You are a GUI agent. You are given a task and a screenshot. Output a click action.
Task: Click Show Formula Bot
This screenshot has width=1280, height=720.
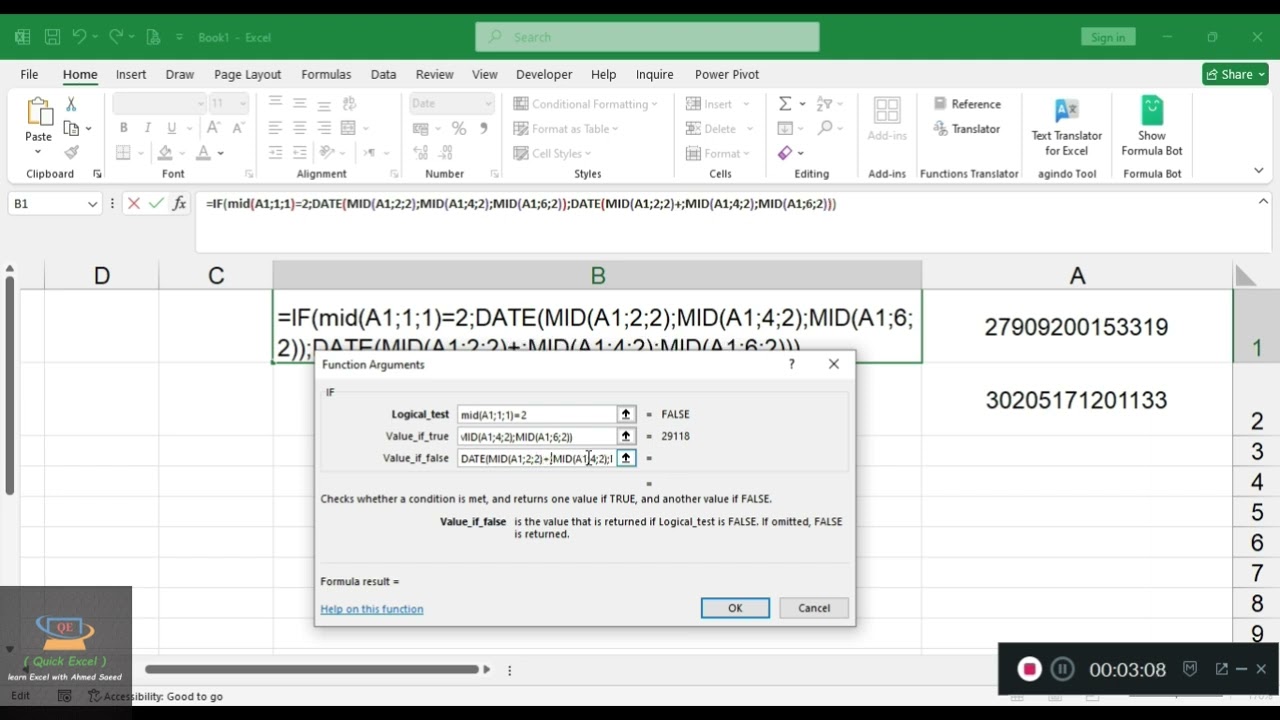[1152, 127]
